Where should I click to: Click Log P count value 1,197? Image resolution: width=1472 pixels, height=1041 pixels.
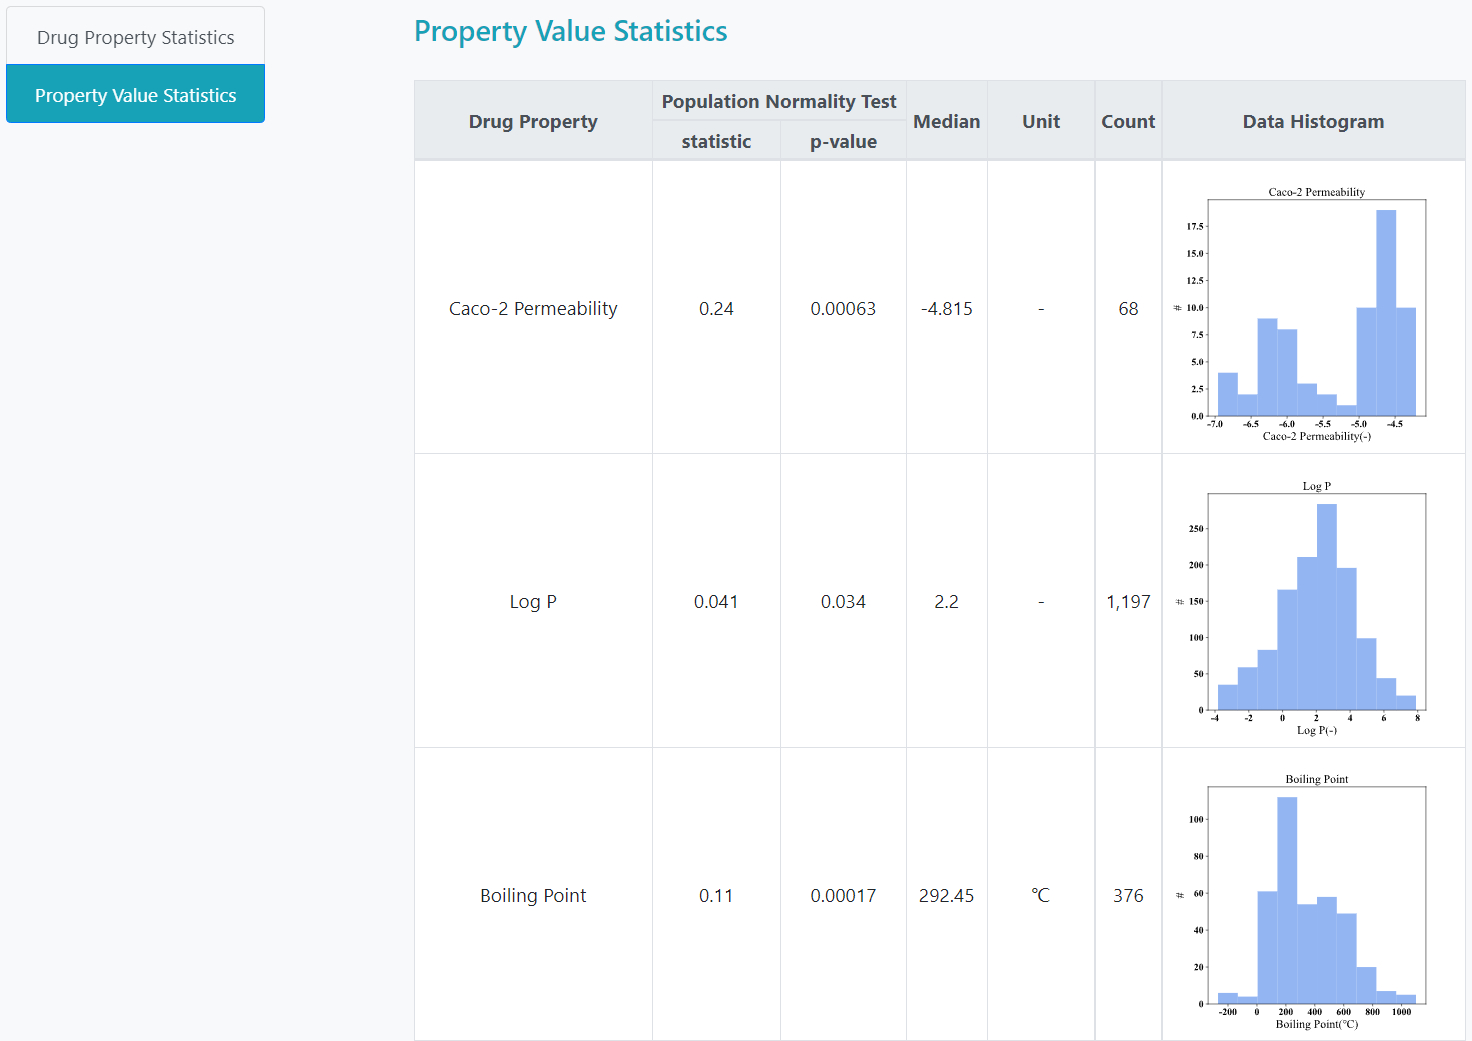[1128, 601]
